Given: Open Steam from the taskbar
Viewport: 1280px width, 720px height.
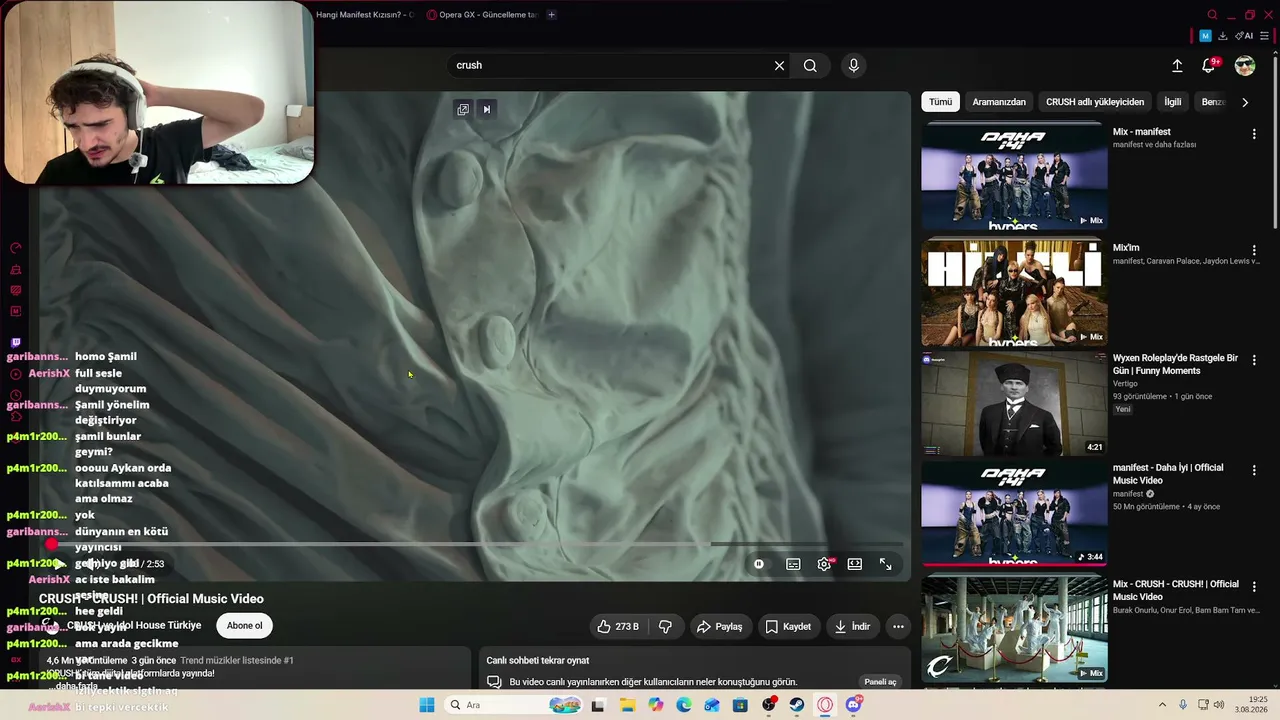Looking at the screenshot, I should [x=797, y=705].
